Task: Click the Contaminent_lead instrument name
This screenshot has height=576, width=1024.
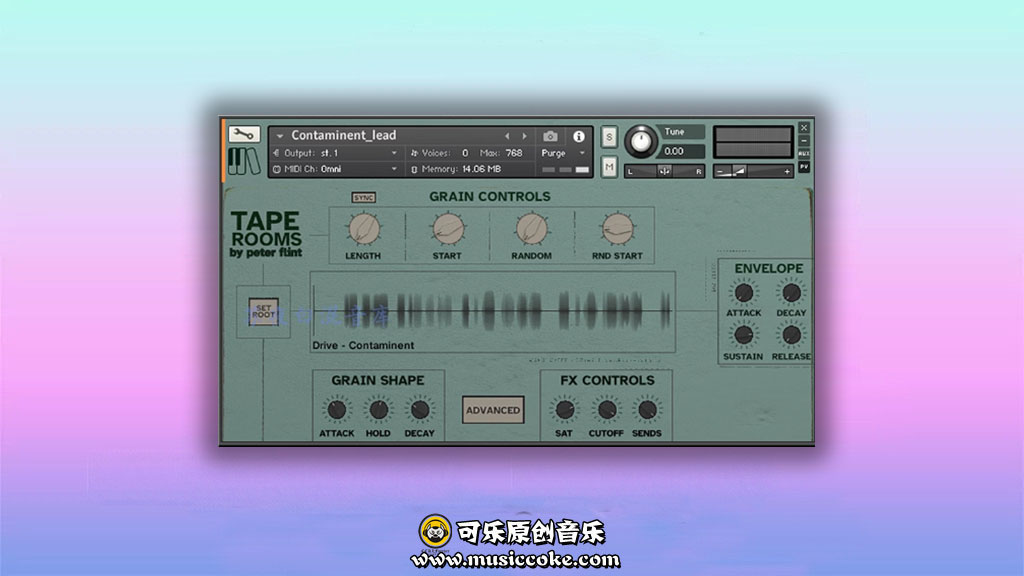Action: click(x=344, y=135)
